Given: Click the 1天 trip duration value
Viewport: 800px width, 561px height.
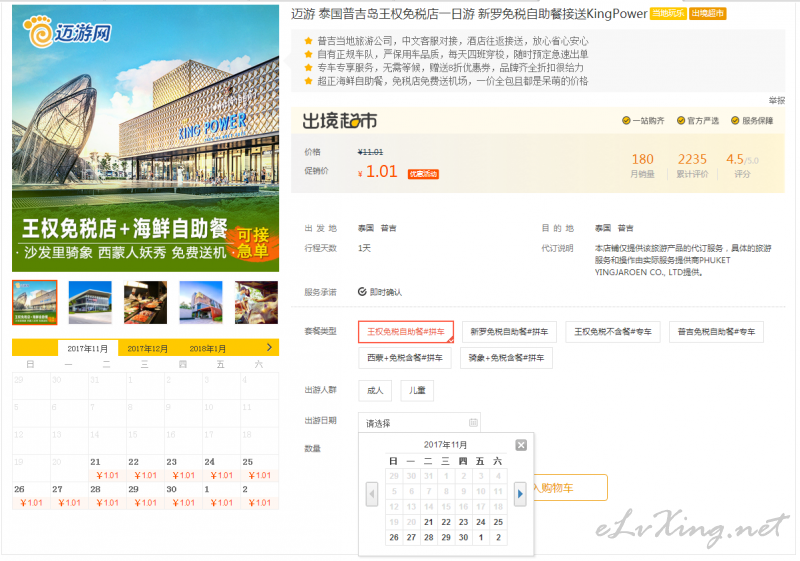Looking at the screenshot, I should (364, 248).
